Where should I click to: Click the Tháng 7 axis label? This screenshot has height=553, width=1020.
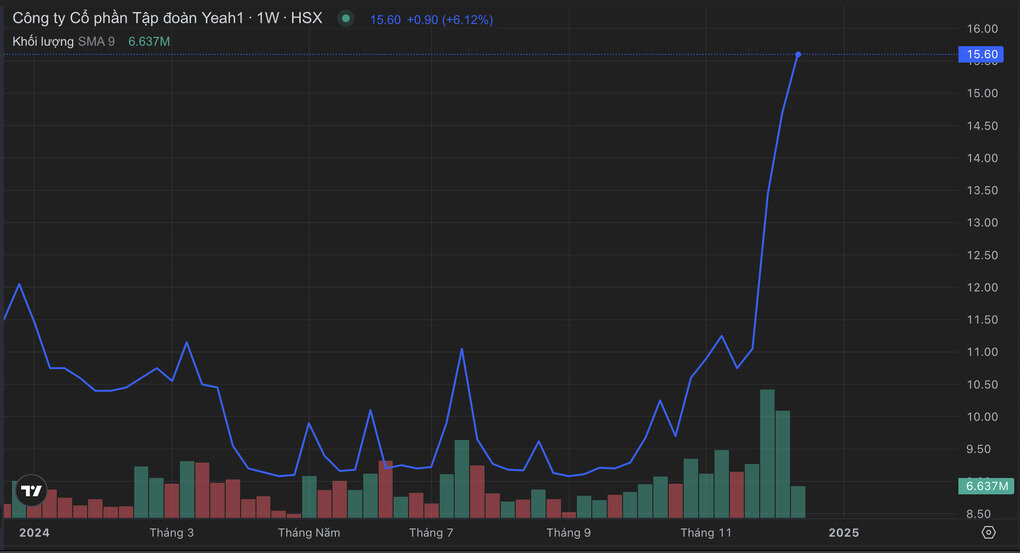pos(431,533)
